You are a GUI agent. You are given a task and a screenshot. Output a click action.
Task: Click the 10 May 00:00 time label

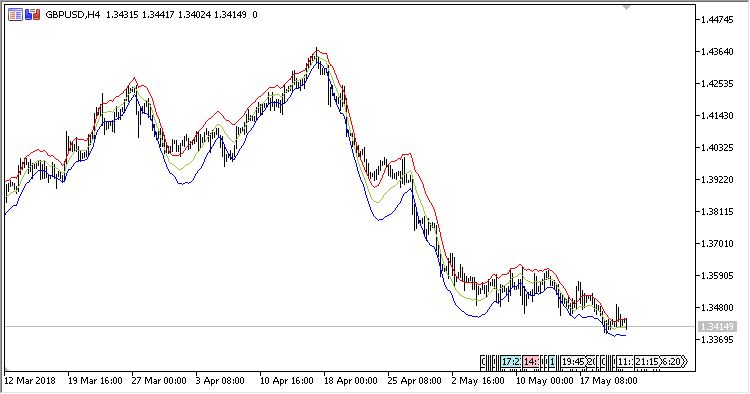pyautogui.click(x=544, y=381)
